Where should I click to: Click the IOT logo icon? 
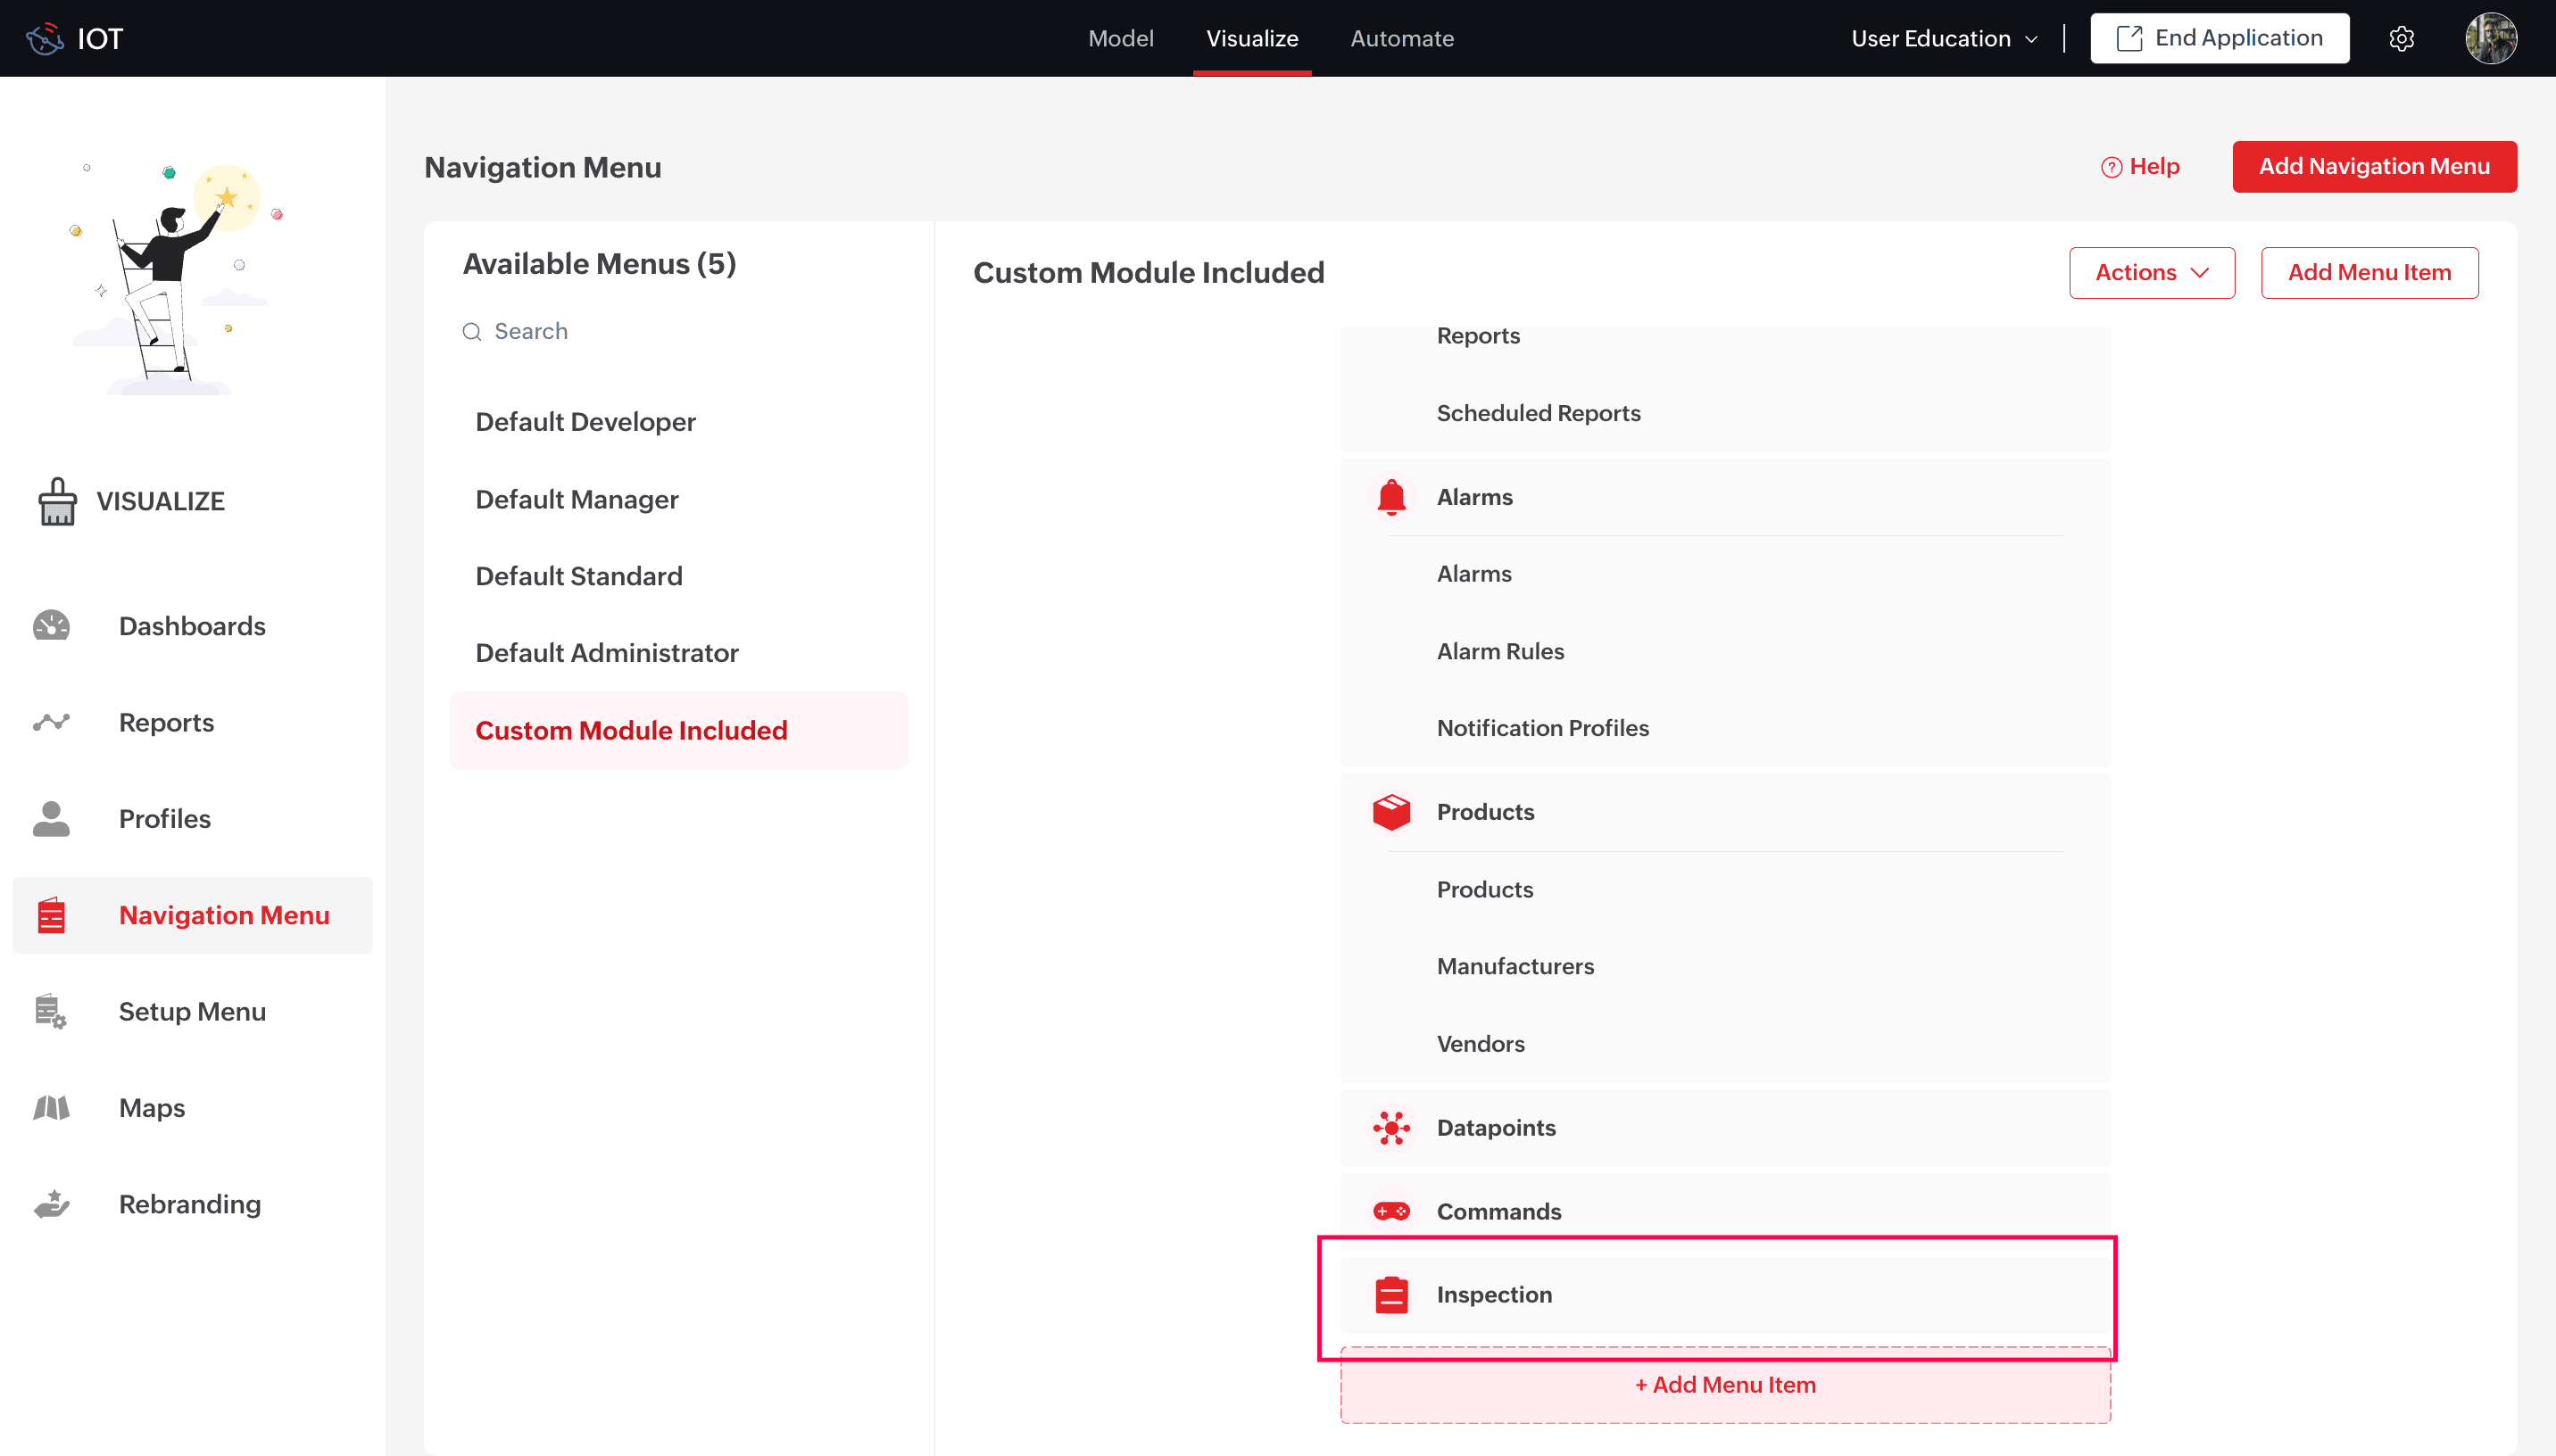[x=45, y=38]
